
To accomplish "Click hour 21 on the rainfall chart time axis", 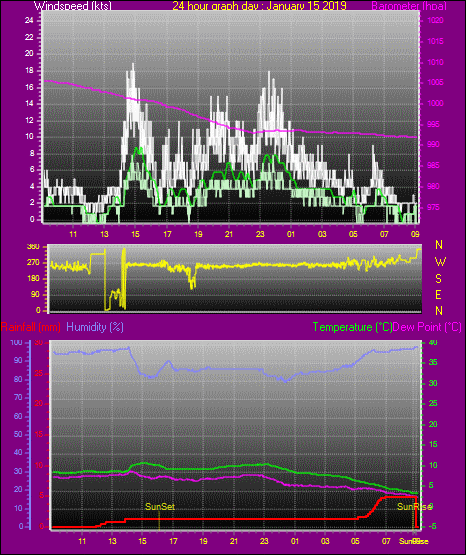I will pos(234,541).
